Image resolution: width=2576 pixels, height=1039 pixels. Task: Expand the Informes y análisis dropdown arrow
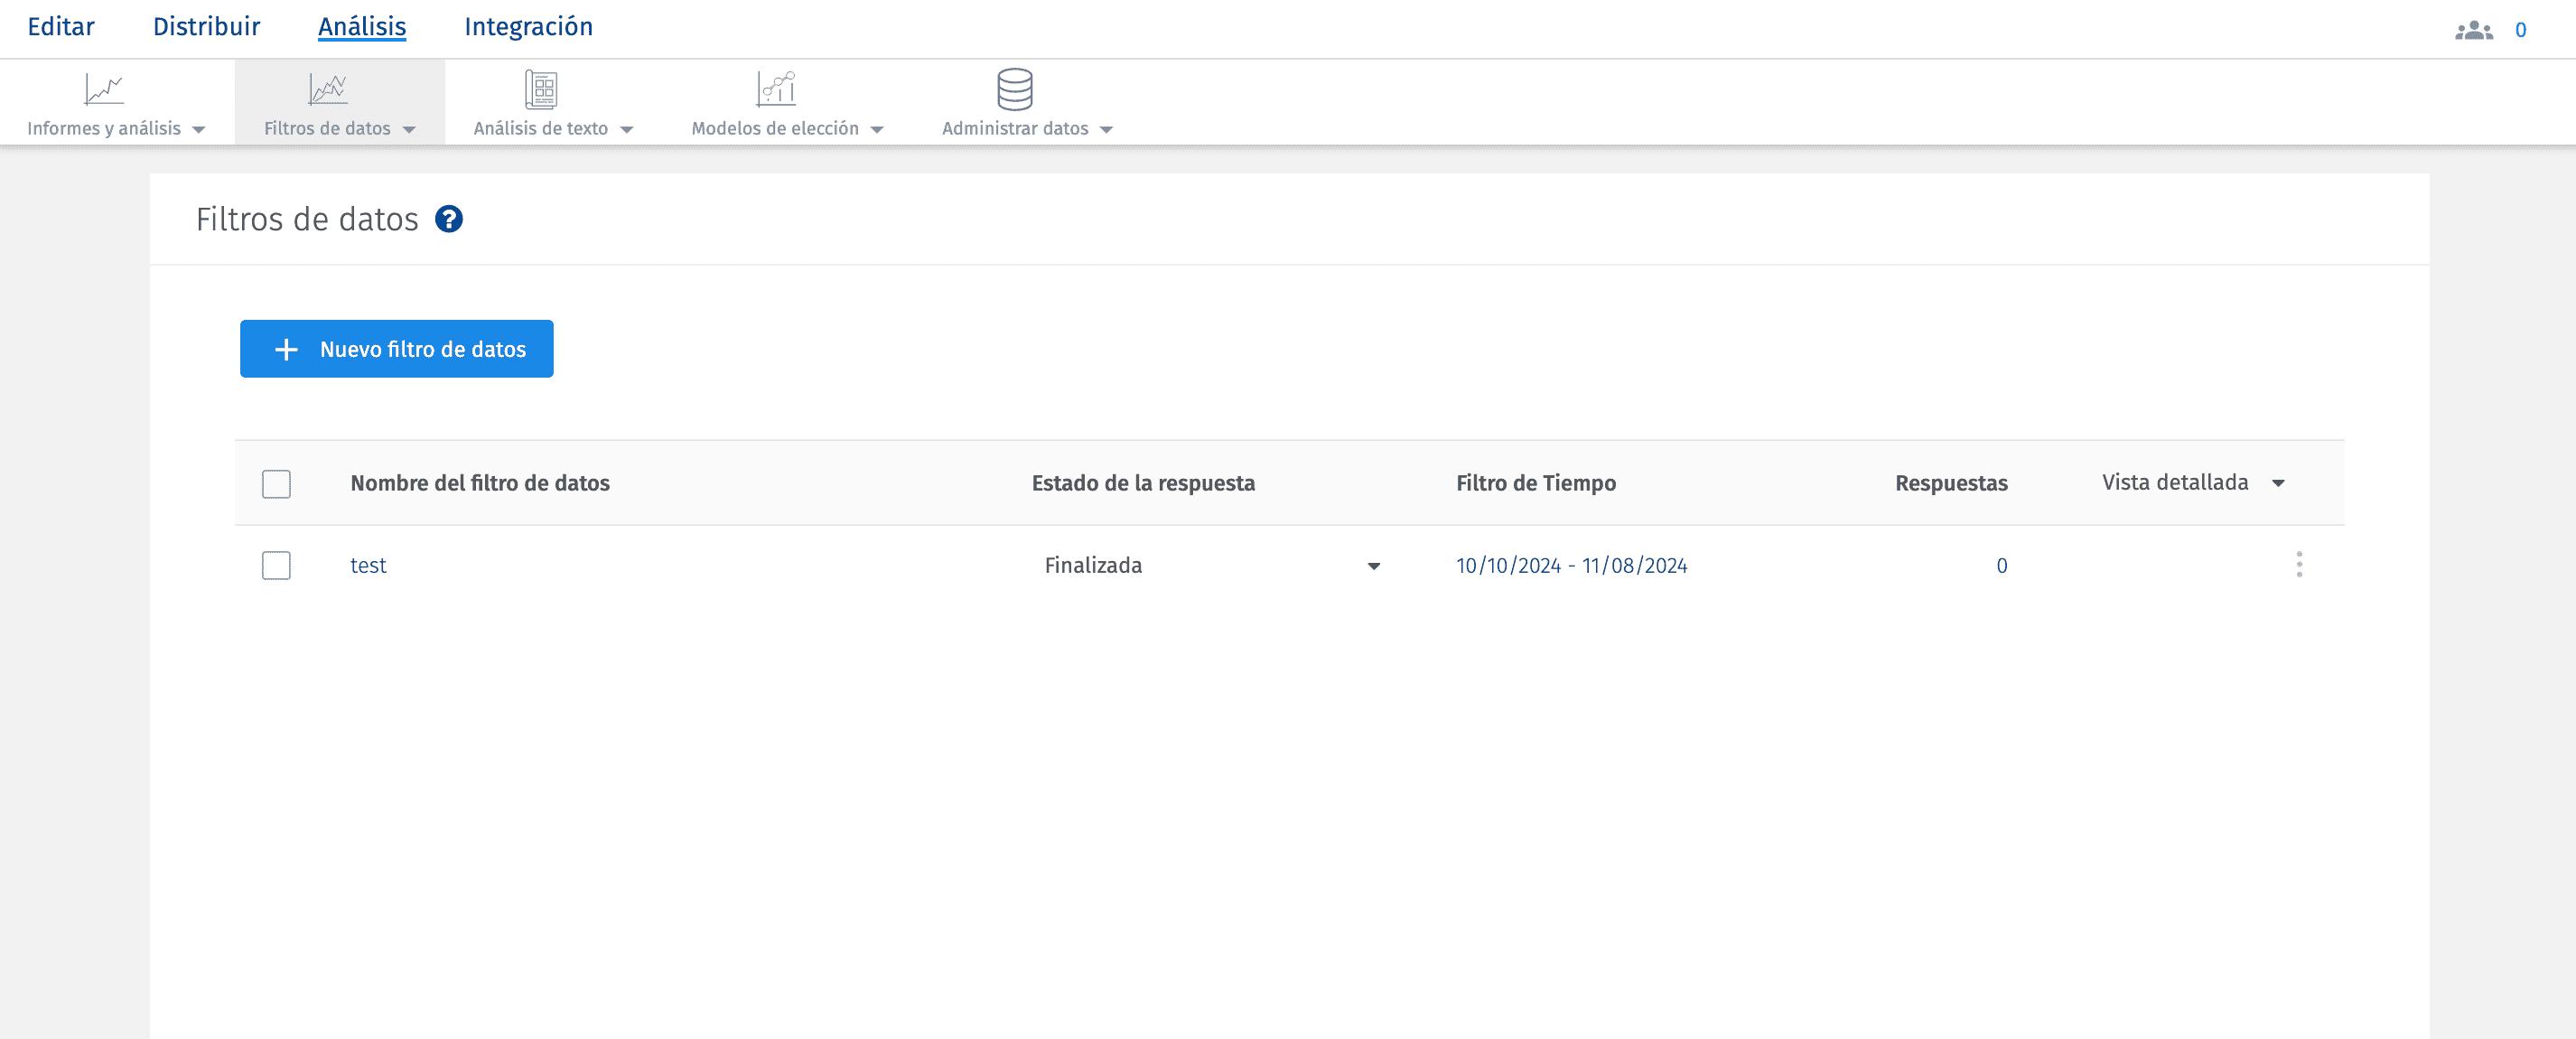click(x=199, y=130)
